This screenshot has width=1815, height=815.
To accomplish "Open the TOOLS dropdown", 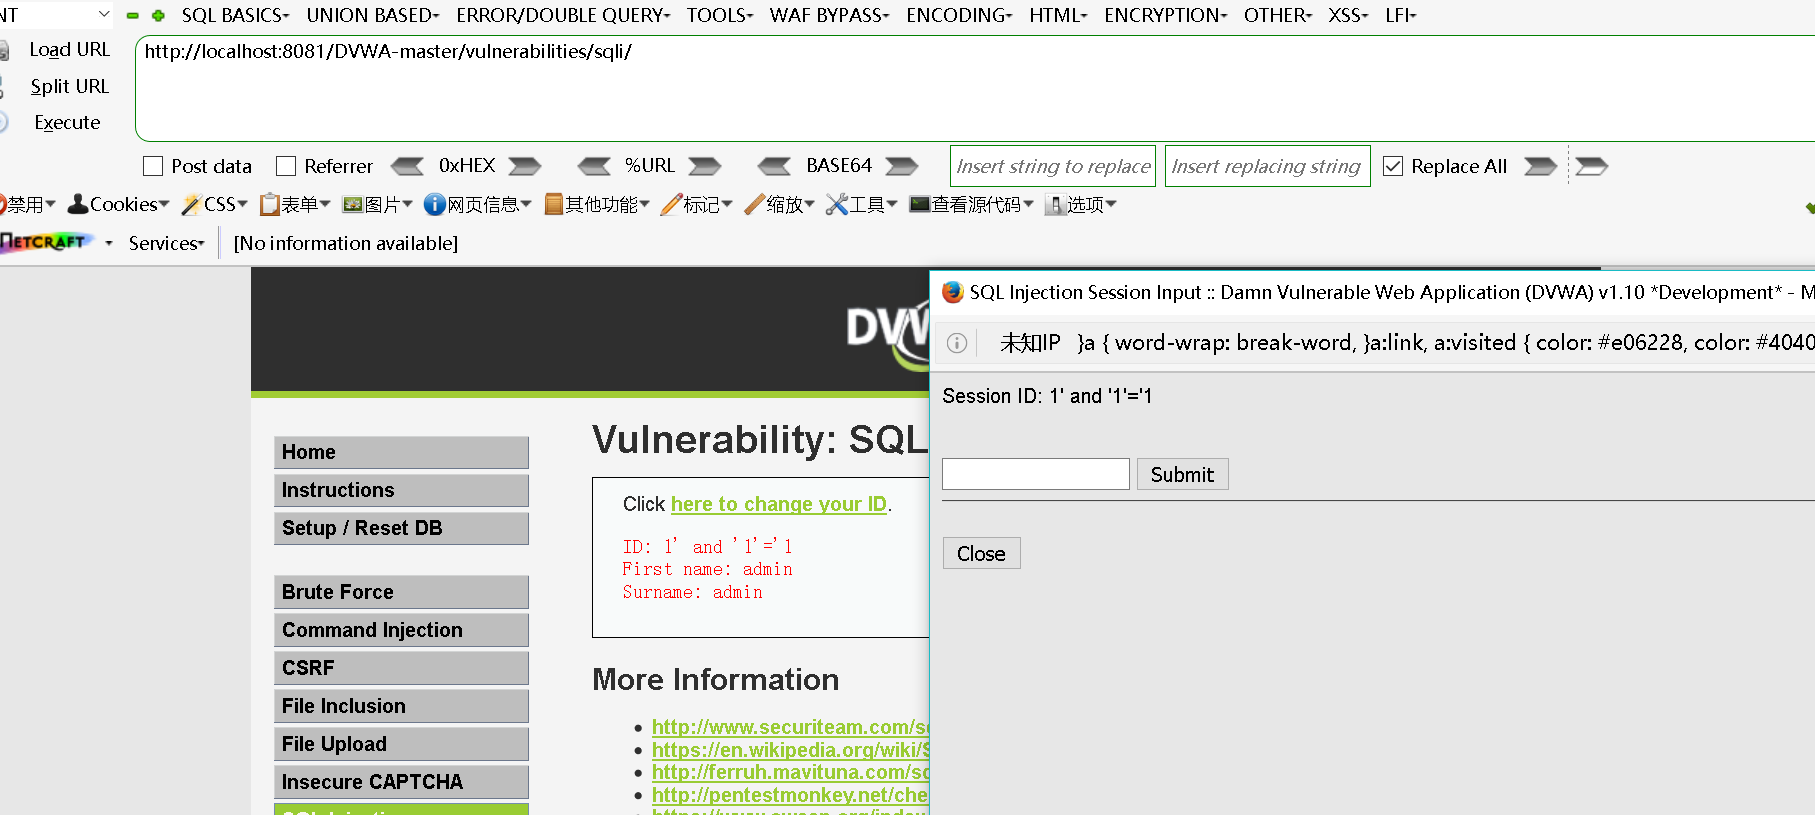I will [x=720, y=15].
